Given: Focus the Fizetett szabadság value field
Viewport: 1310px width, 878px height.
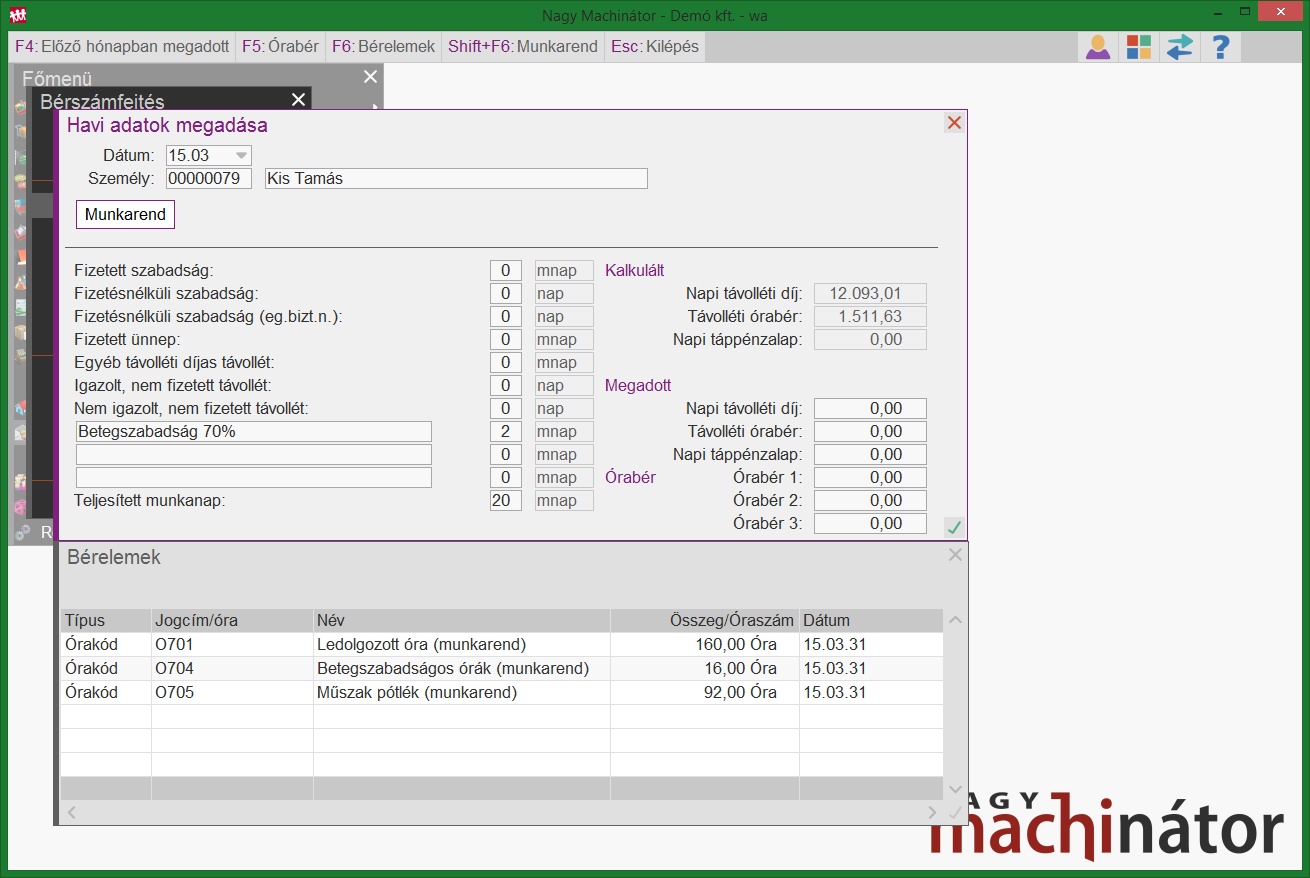Looking at the screenshot, I should (x=506, y=270).
